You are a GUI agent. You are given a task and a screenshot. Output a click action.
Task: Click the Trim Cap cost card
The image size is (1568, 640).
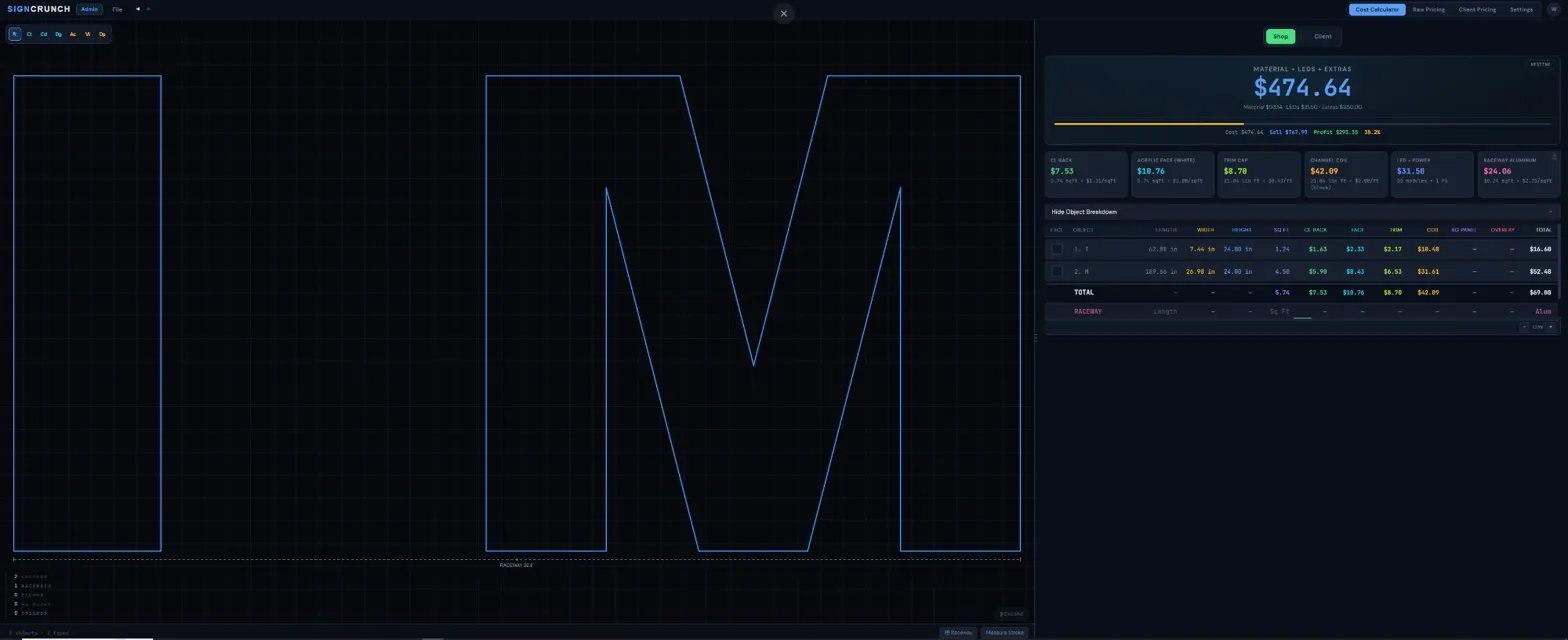(1259, 174)
